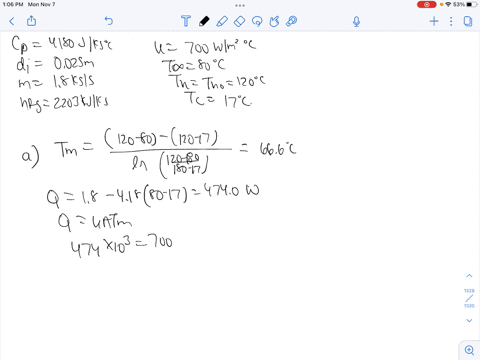This screenshot has width=480, height=360.
Task: Go back using the left chevron
Action: 12,22
